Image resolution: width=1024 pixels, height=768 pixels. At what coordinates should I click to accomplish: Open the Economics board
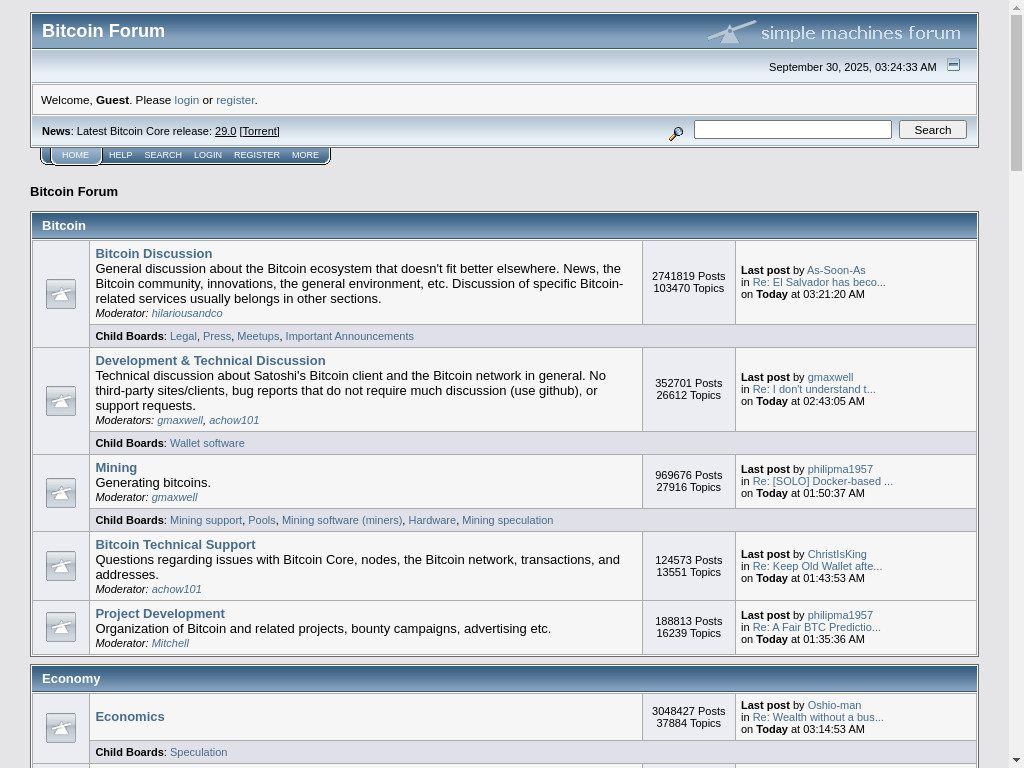130,716
